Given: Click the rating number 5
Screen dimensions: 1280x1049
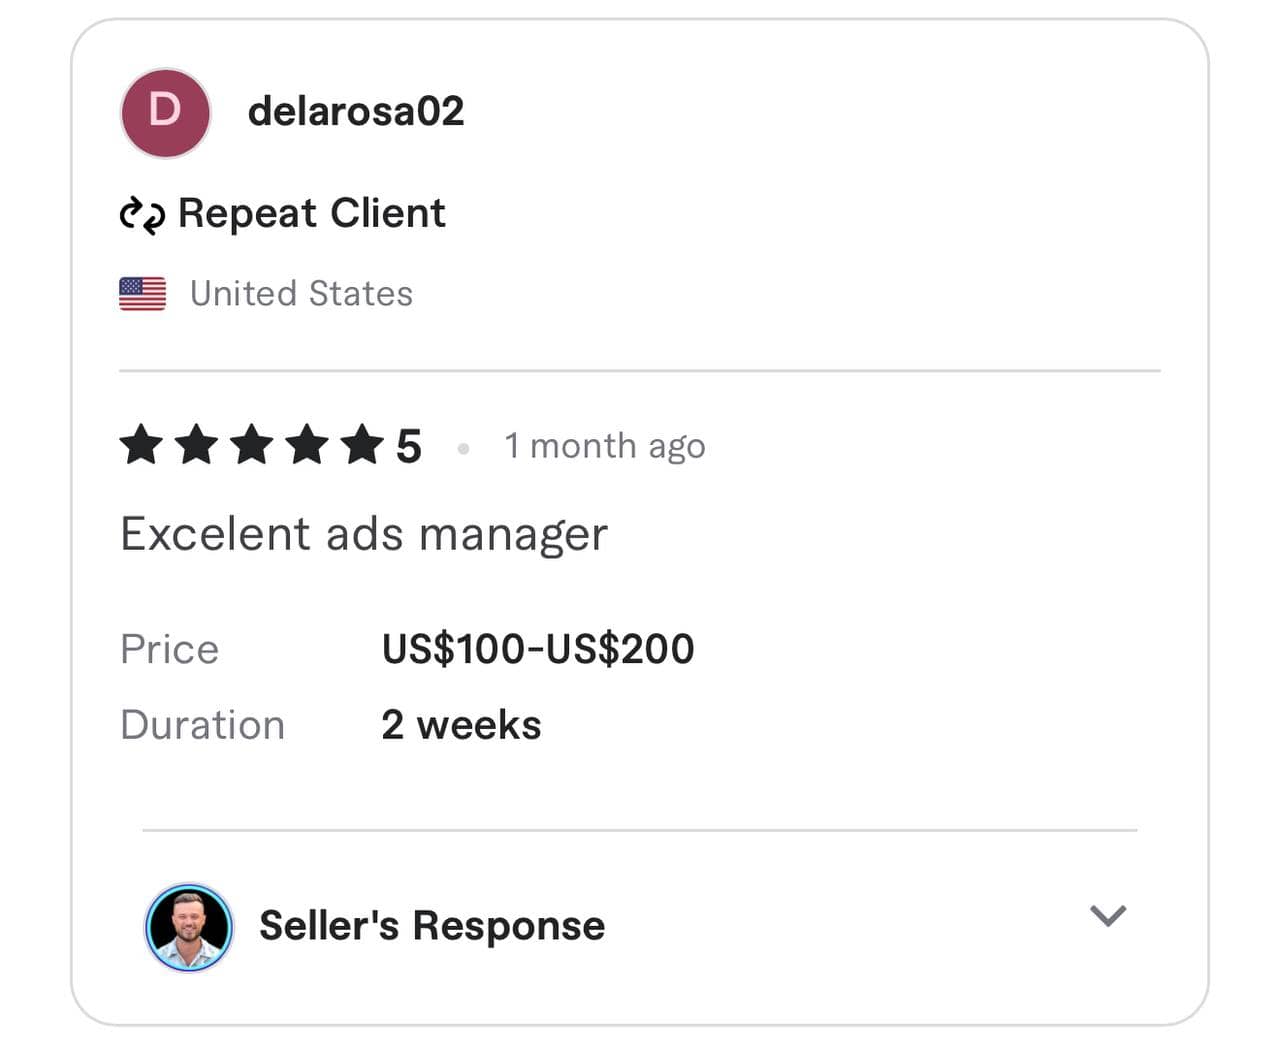Looking at the screenshot, I should point(408,446).
